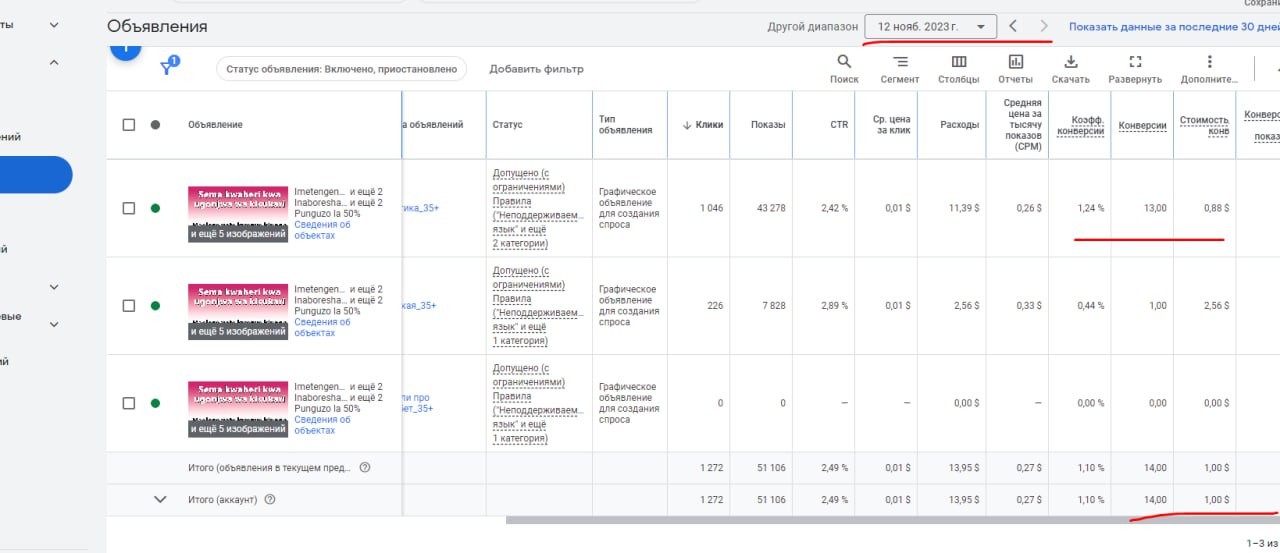Sort by Статус column header

507,125
